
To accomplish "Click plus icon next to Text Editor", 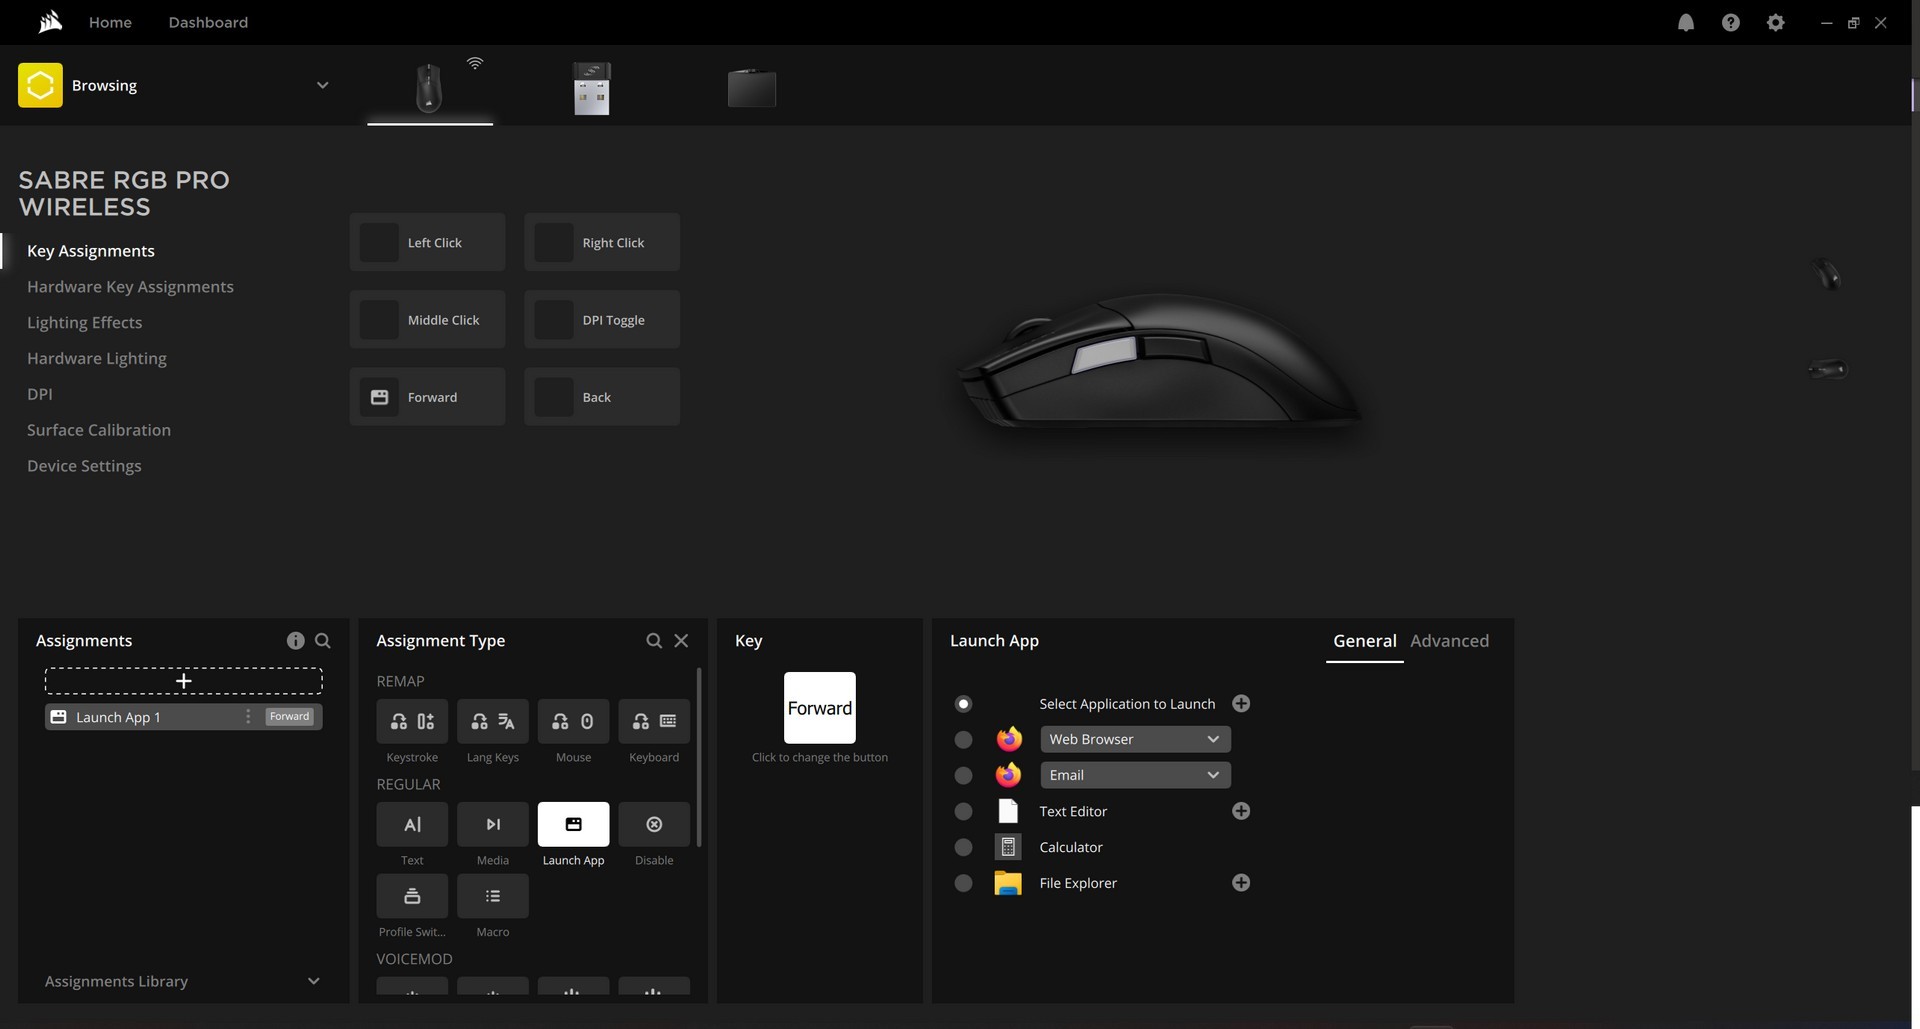I will (x=1241, y=811).
